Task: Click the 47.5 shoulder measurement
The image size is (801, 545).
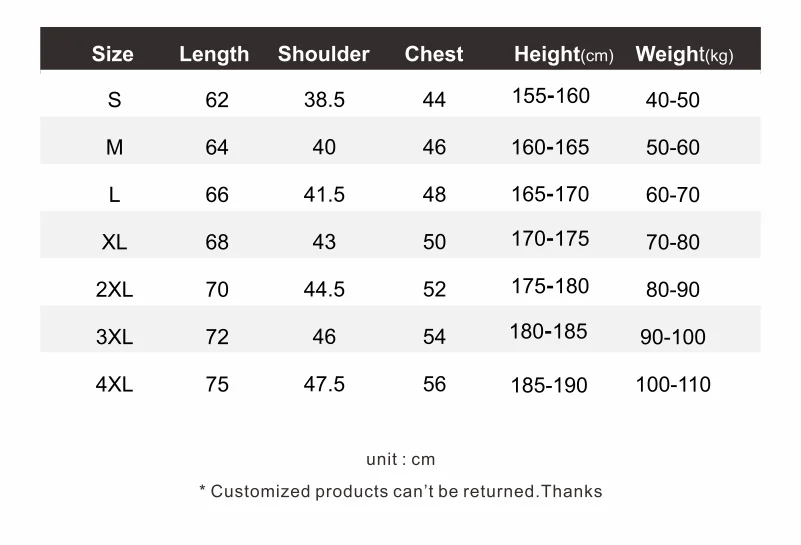Action: tap(324, 384)
